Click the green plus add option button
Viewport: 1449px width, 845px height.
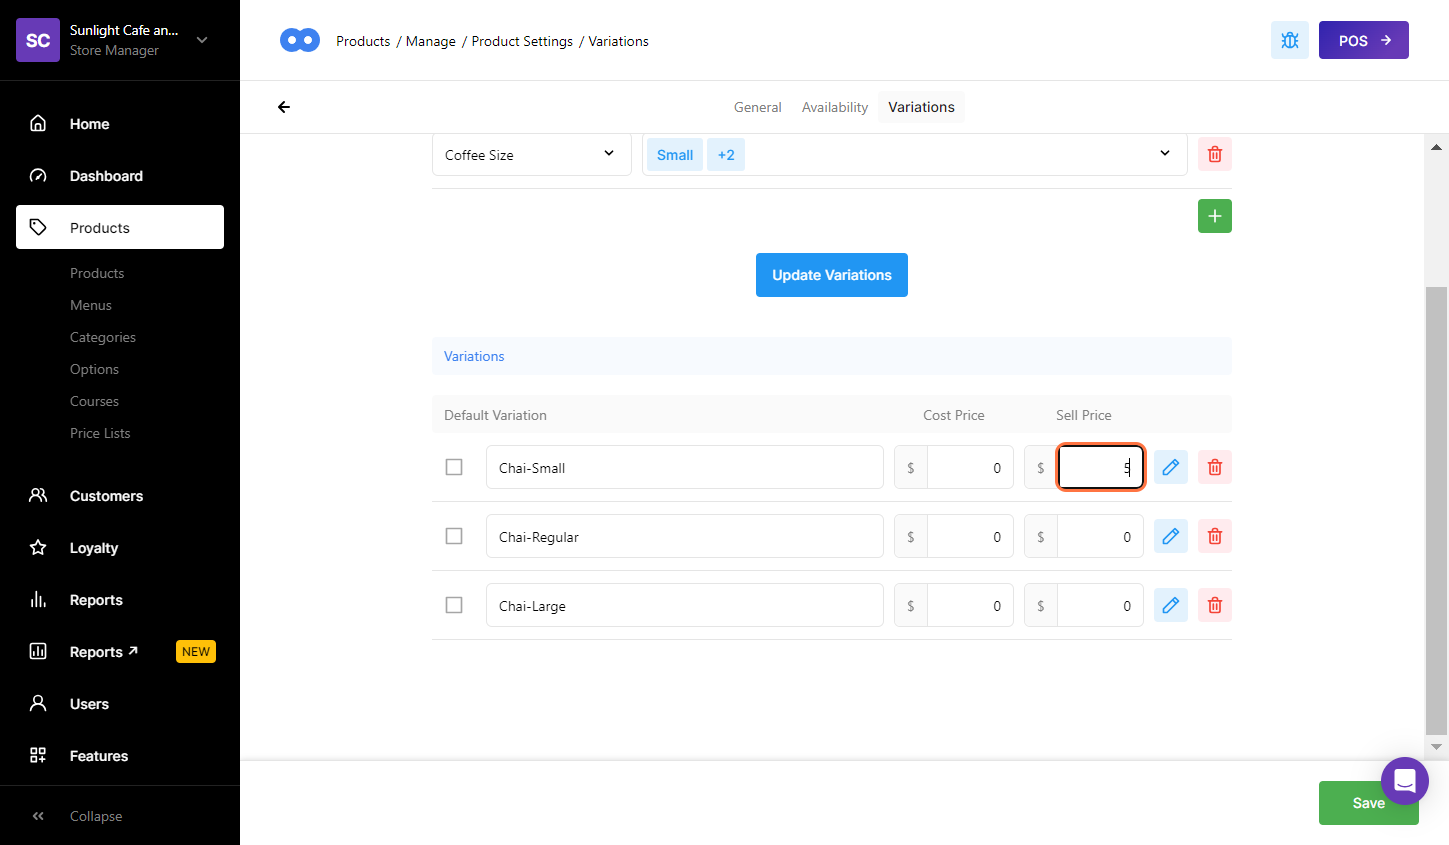[x=1214, y=216]
